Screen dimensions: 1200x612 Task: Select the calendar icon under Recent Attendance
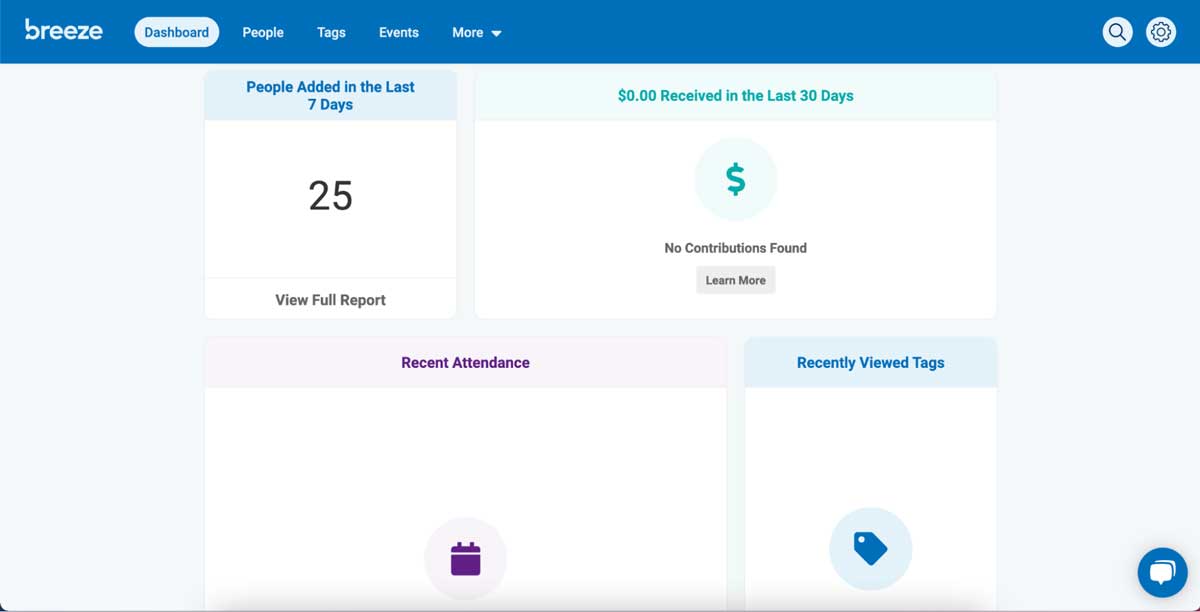tap(465, 558)
